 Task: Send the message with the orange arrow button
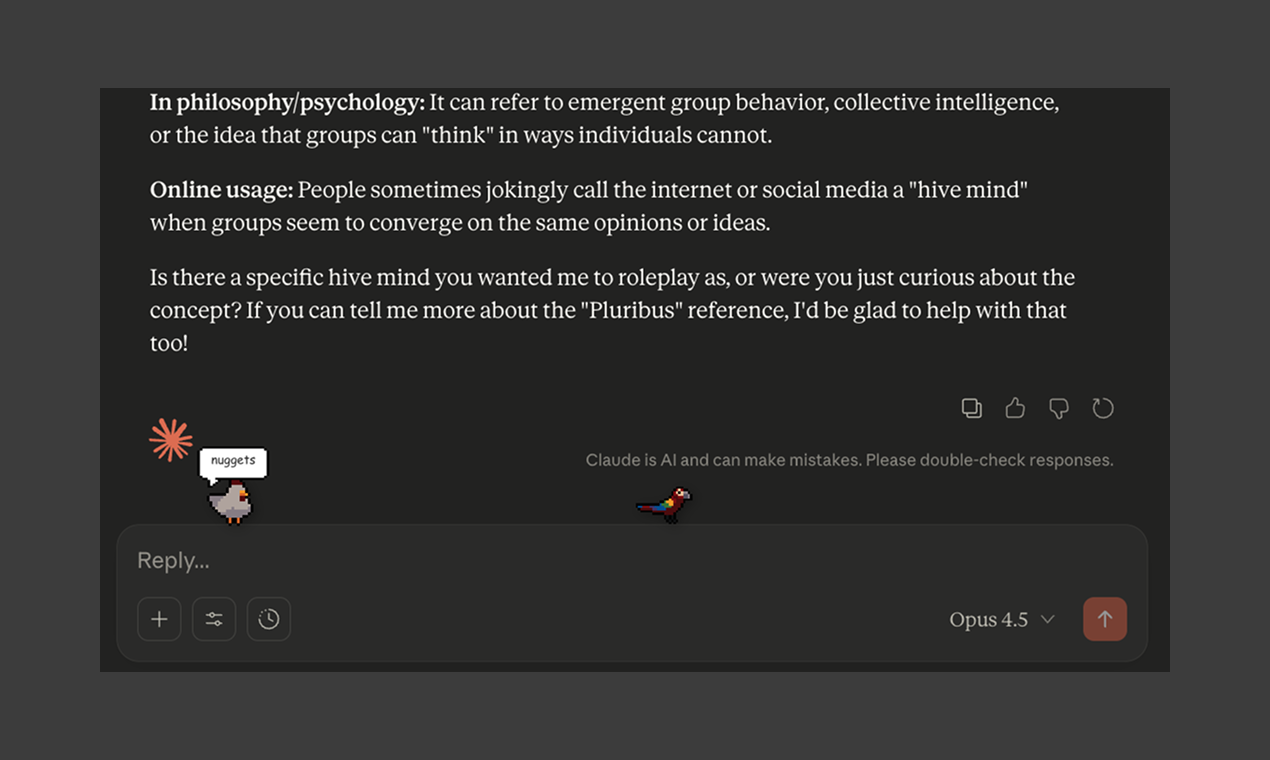click(x=1105, y=618)
